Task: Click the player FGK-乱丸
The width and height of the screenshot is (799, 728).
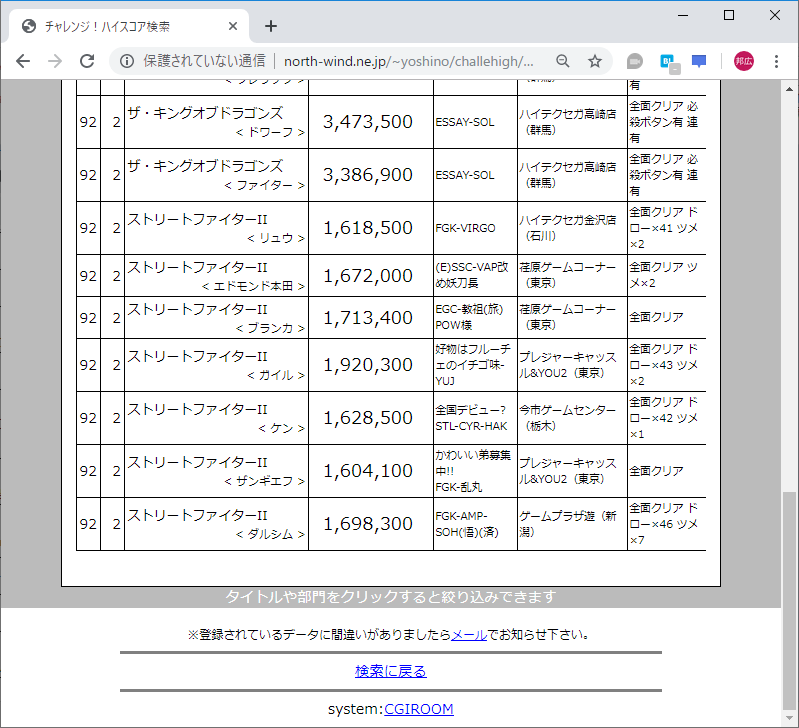Action: (459, 487)
